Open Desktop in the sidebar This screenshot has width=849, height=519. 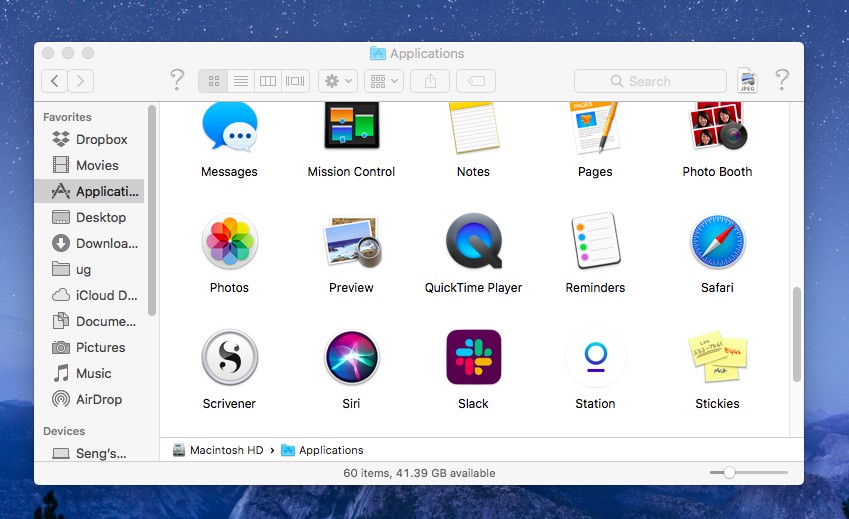coord(90,217)
